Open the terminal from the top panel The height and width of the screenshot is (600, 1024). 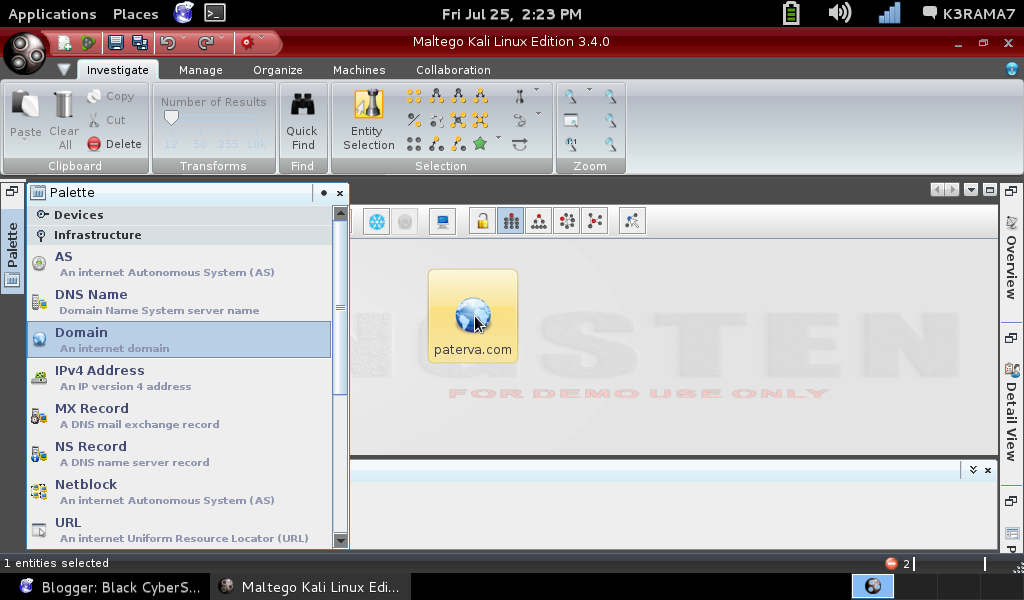tap(215, 13)
